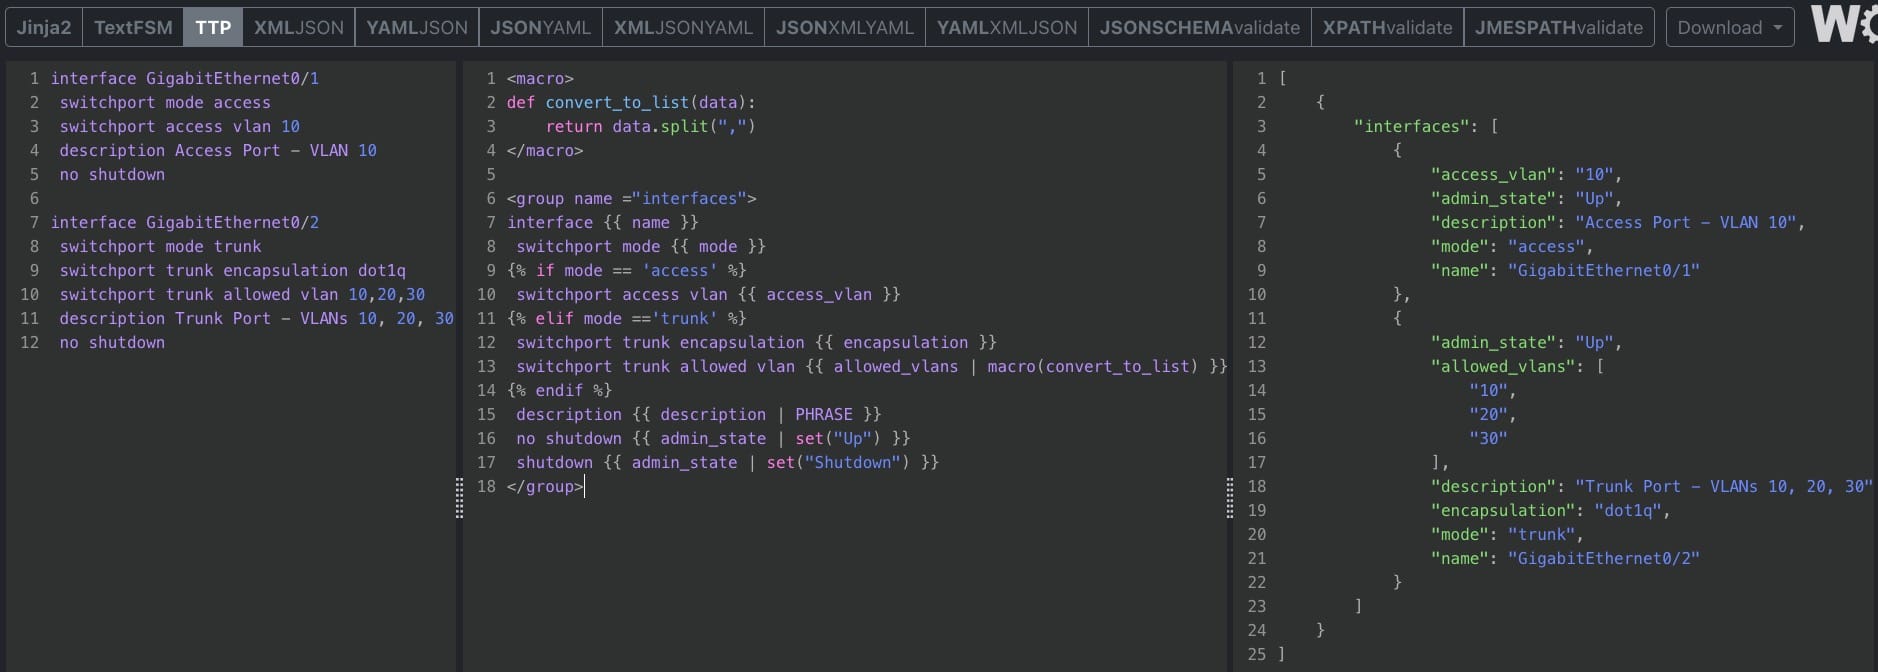The width and height of the screenshot is (1878, 672).
Task: Open the XMLJSON converter tab
Action: tap(299, 28)
